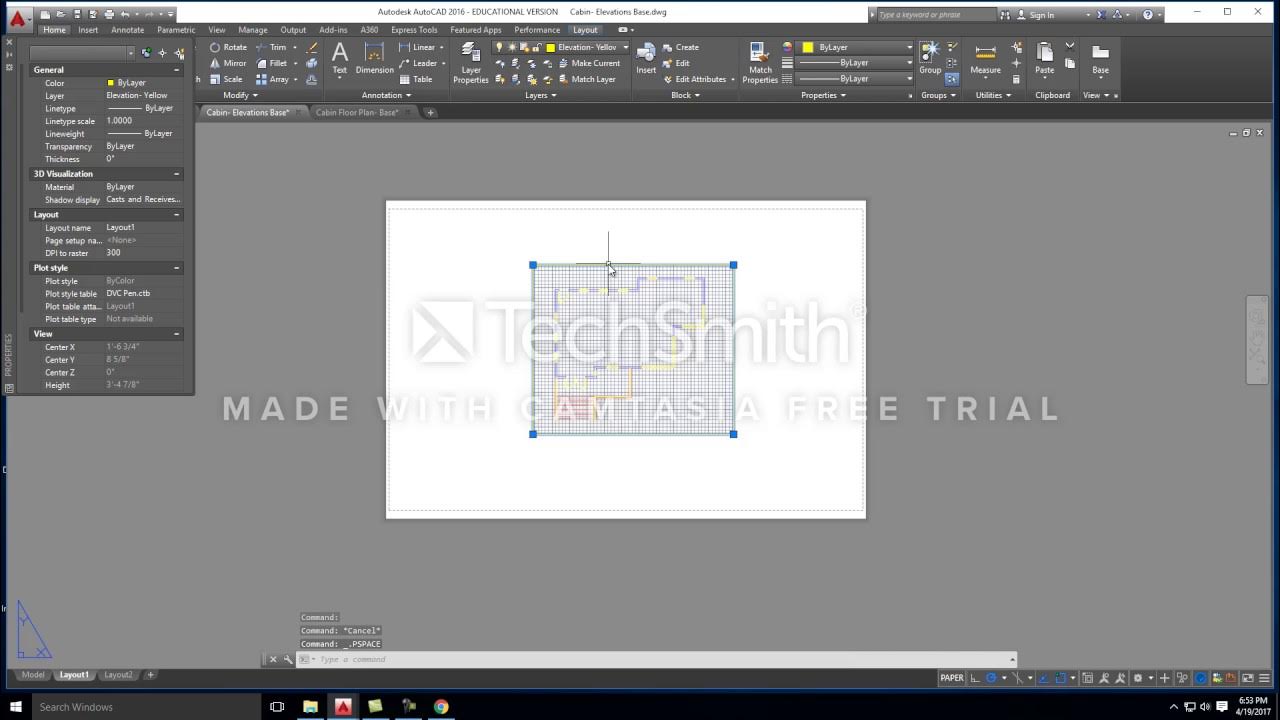Click Edit block

tap(676, 63)
